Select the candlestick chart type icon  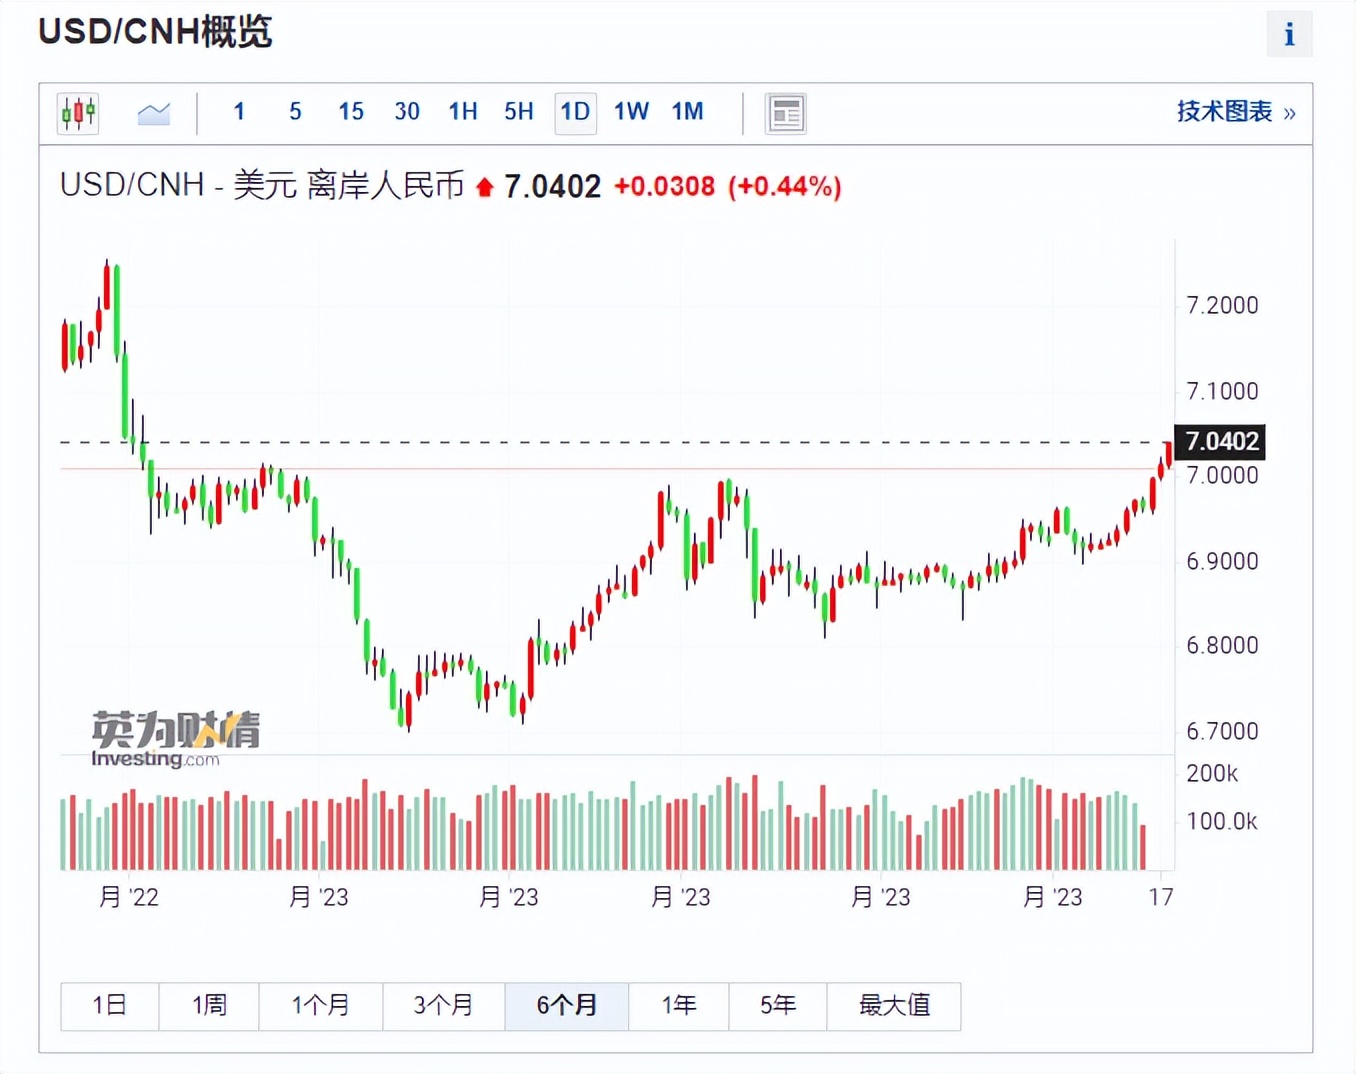pyautogui.click(x=78, y=113)
